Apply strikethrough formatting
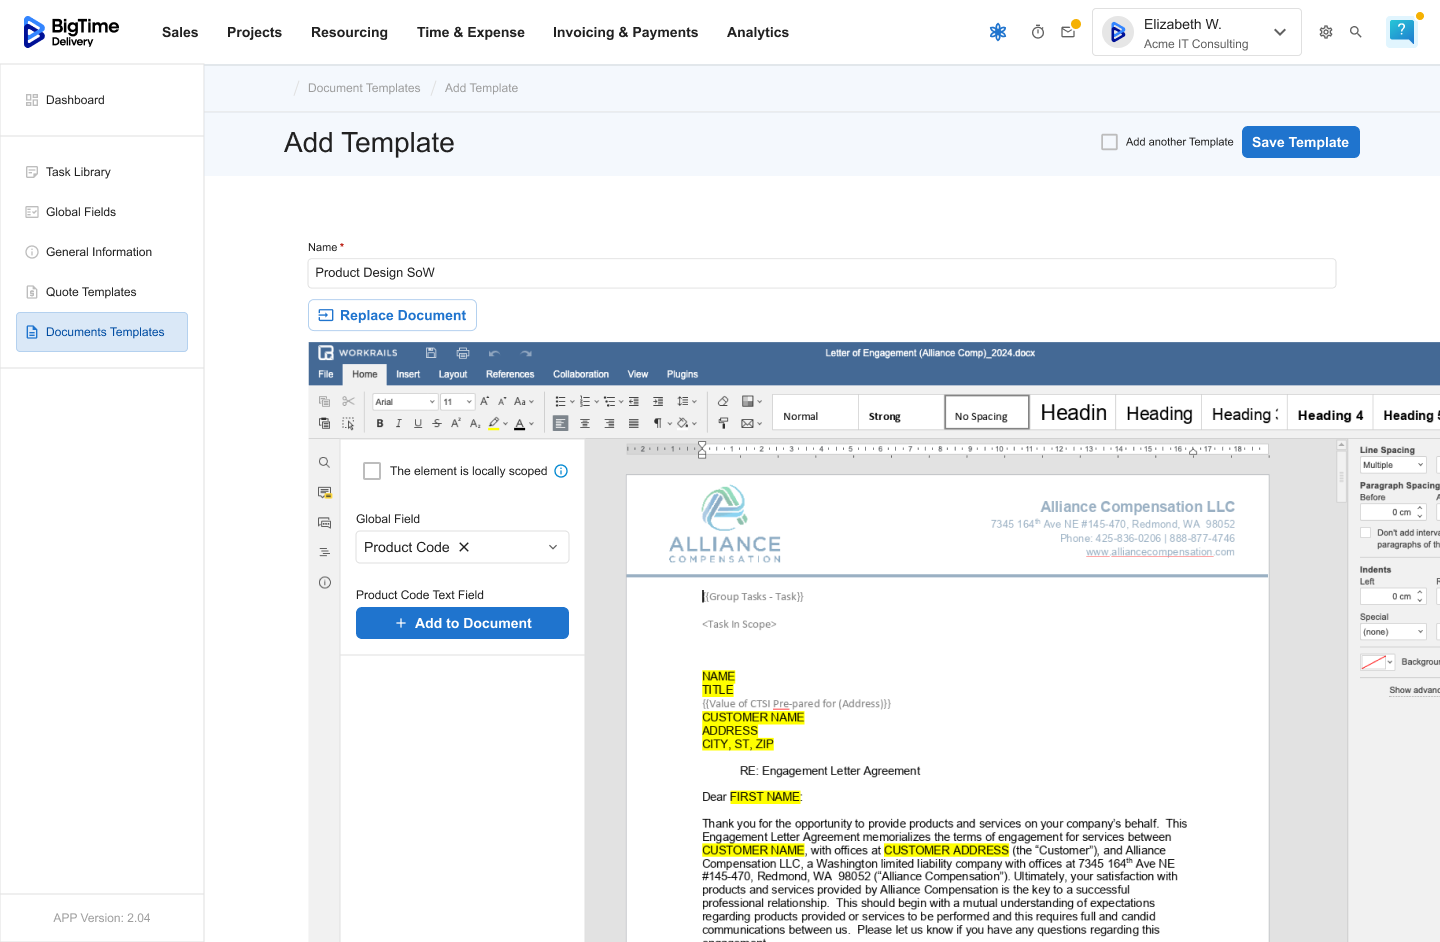This screenshot has height=942, width=1440. [x=437, y=424]
